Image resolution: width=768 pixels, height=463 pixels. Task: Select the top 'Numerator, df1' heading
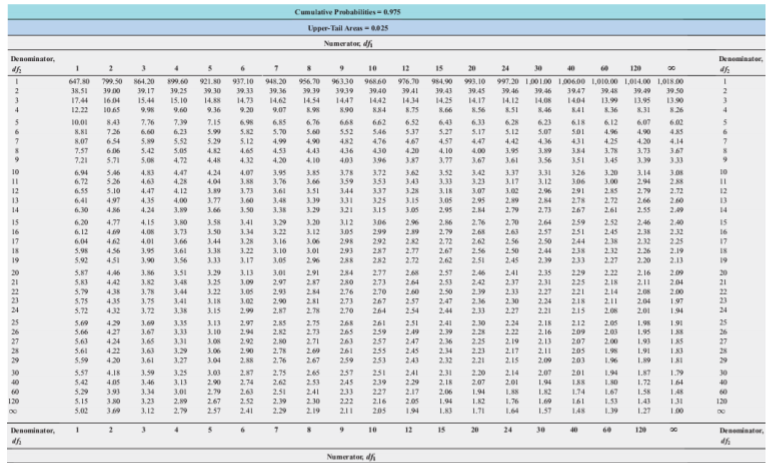pyautogui.click(x=348, y=44)
